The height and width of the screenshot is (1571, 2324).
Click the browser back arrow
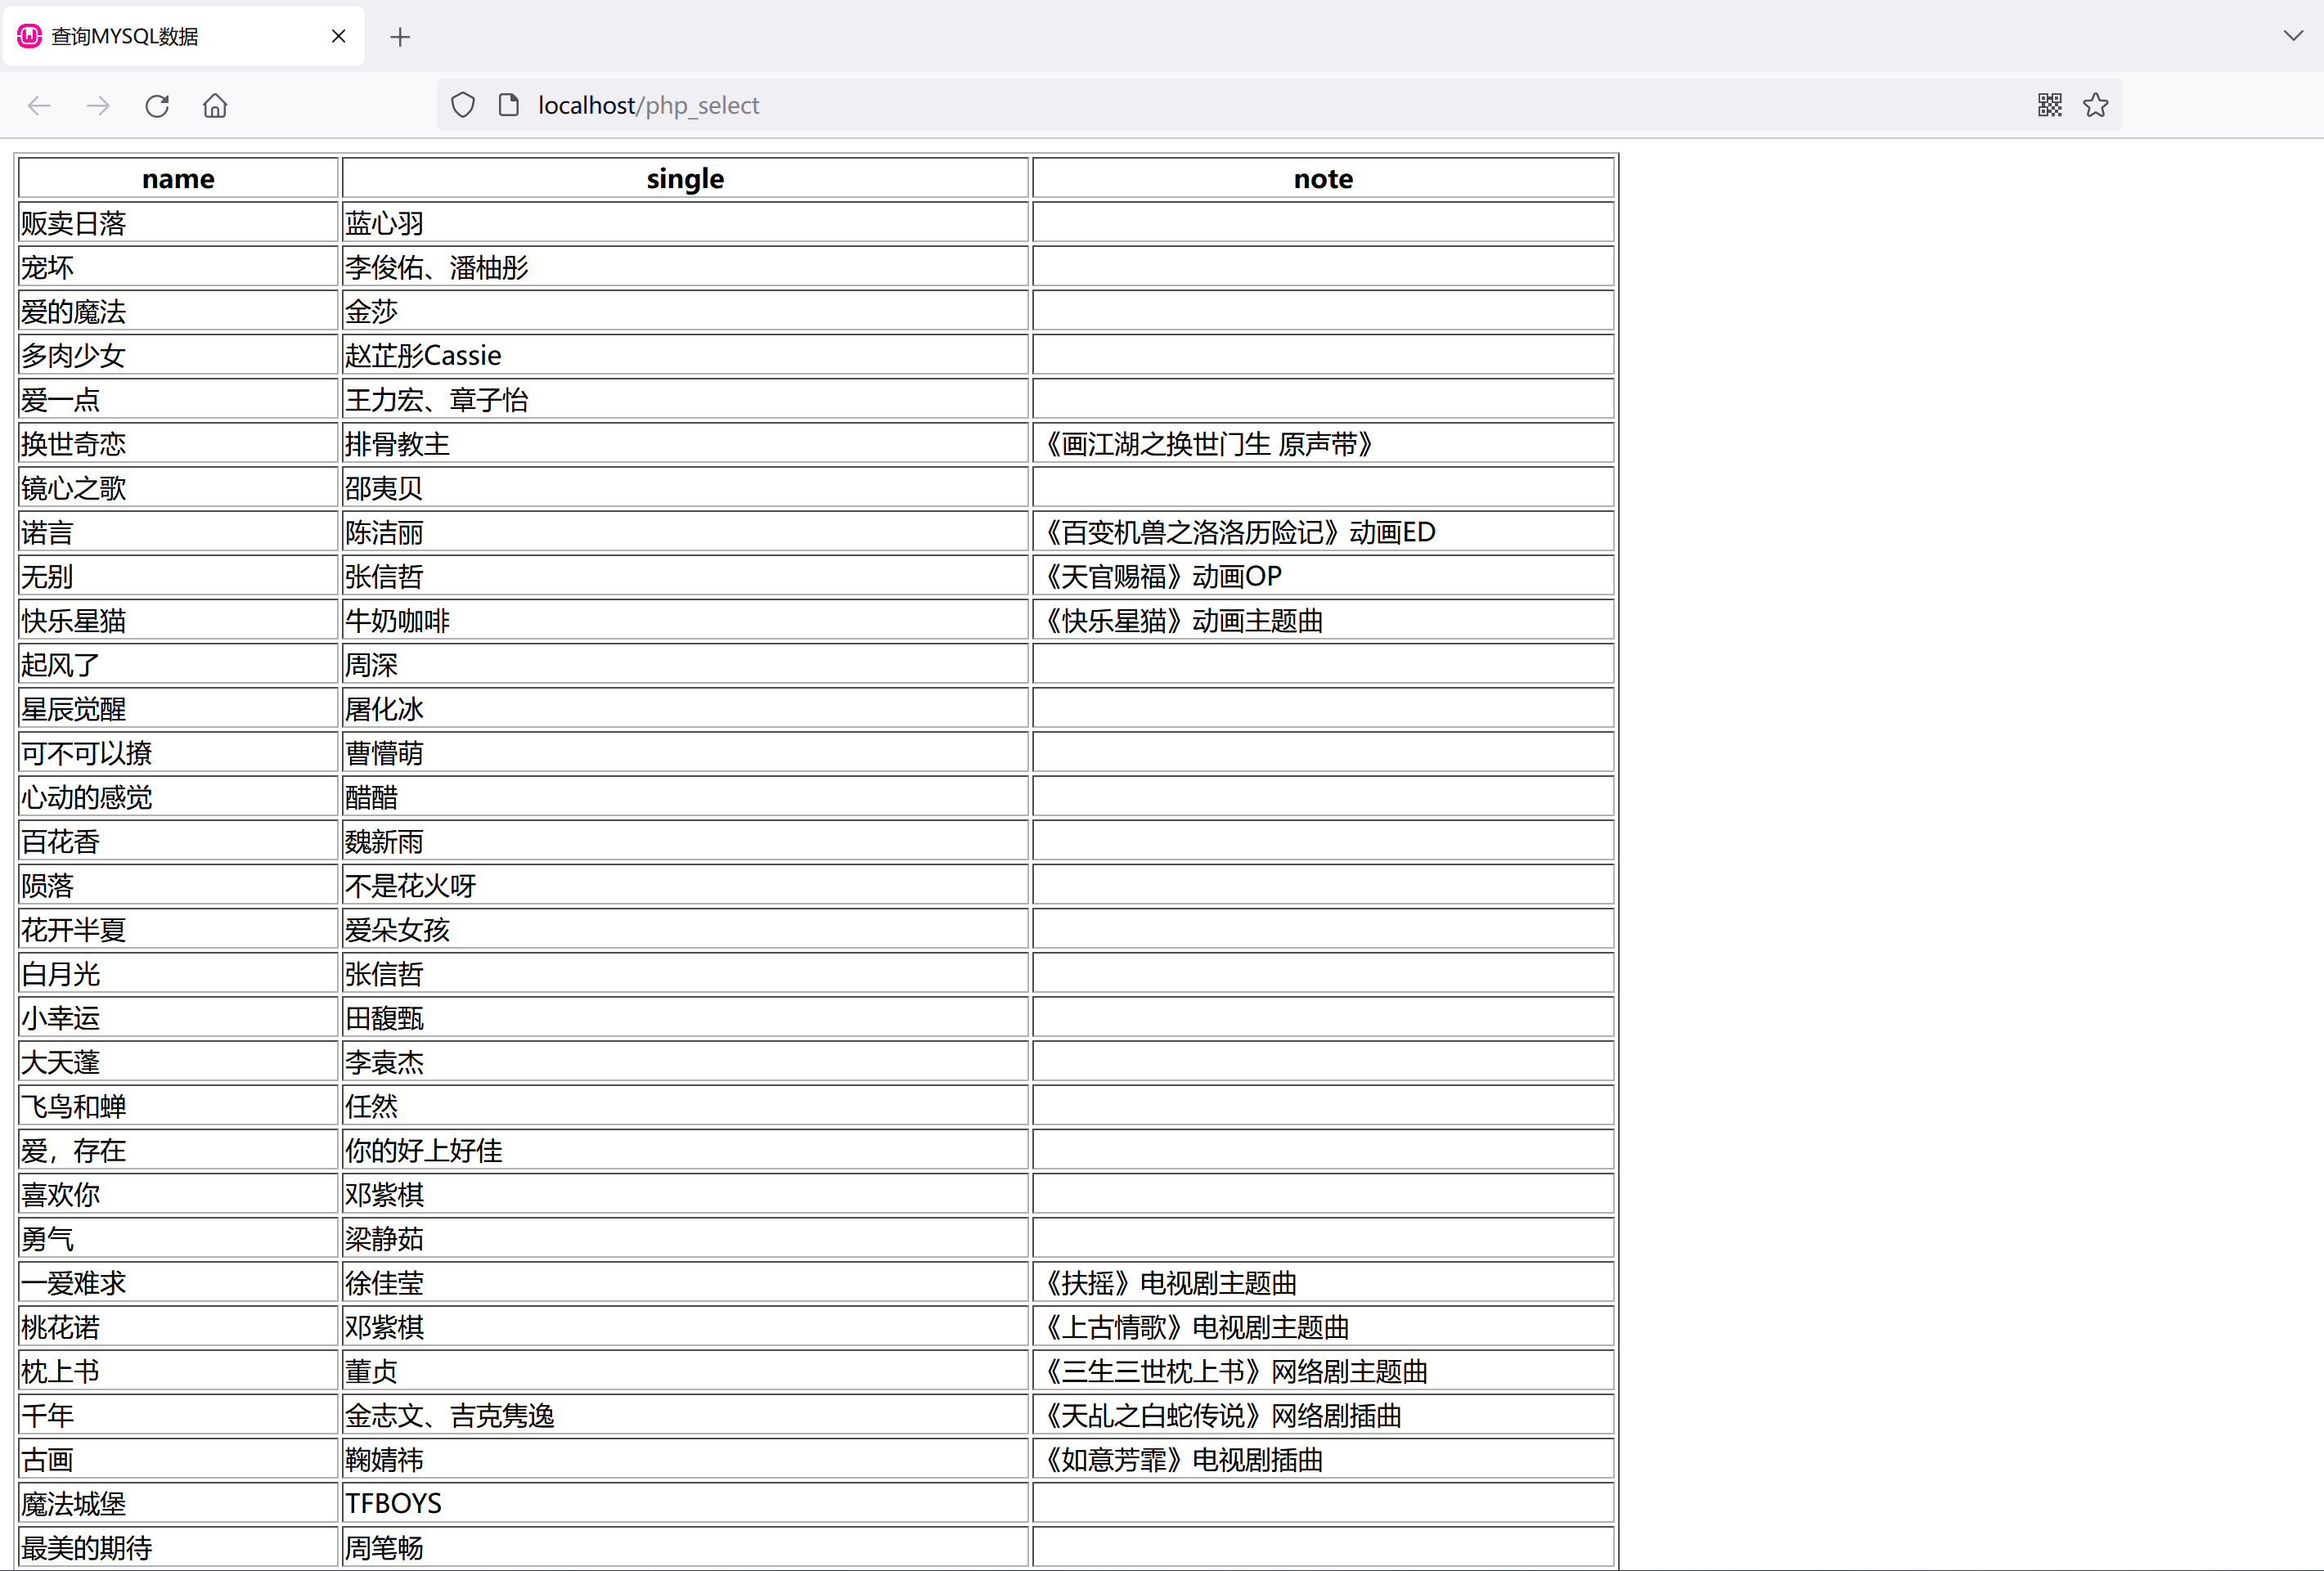[x=39, y=106]
